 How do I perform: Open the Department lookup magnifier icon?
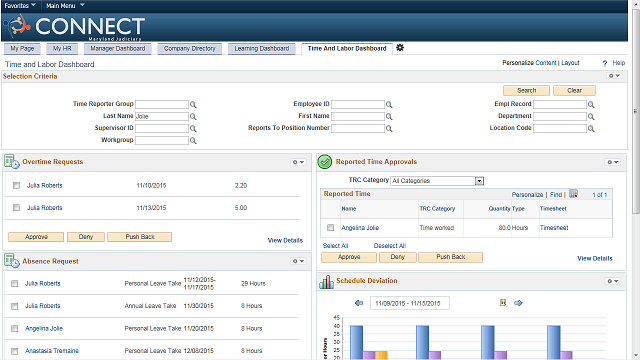(x=591, y=117)
